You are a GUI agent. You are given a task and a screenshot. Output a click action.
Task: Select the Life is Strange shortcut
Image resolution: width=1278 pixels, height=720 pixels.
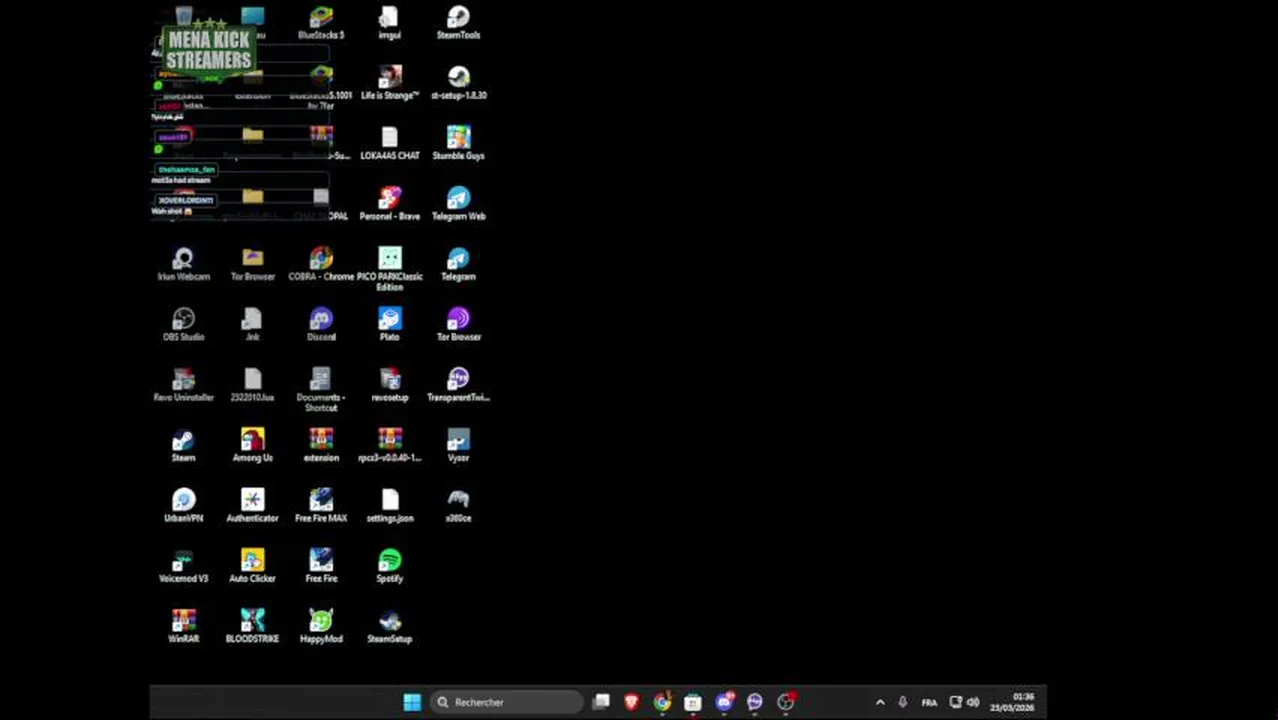(389, 83)
